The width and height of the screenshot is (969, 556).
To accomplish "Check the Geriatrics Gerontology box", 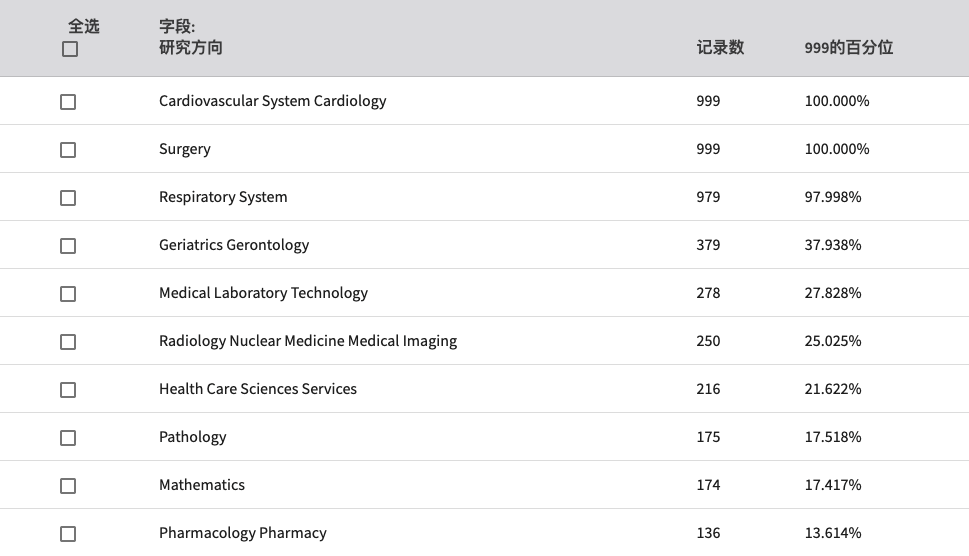I will coord(68,246).
